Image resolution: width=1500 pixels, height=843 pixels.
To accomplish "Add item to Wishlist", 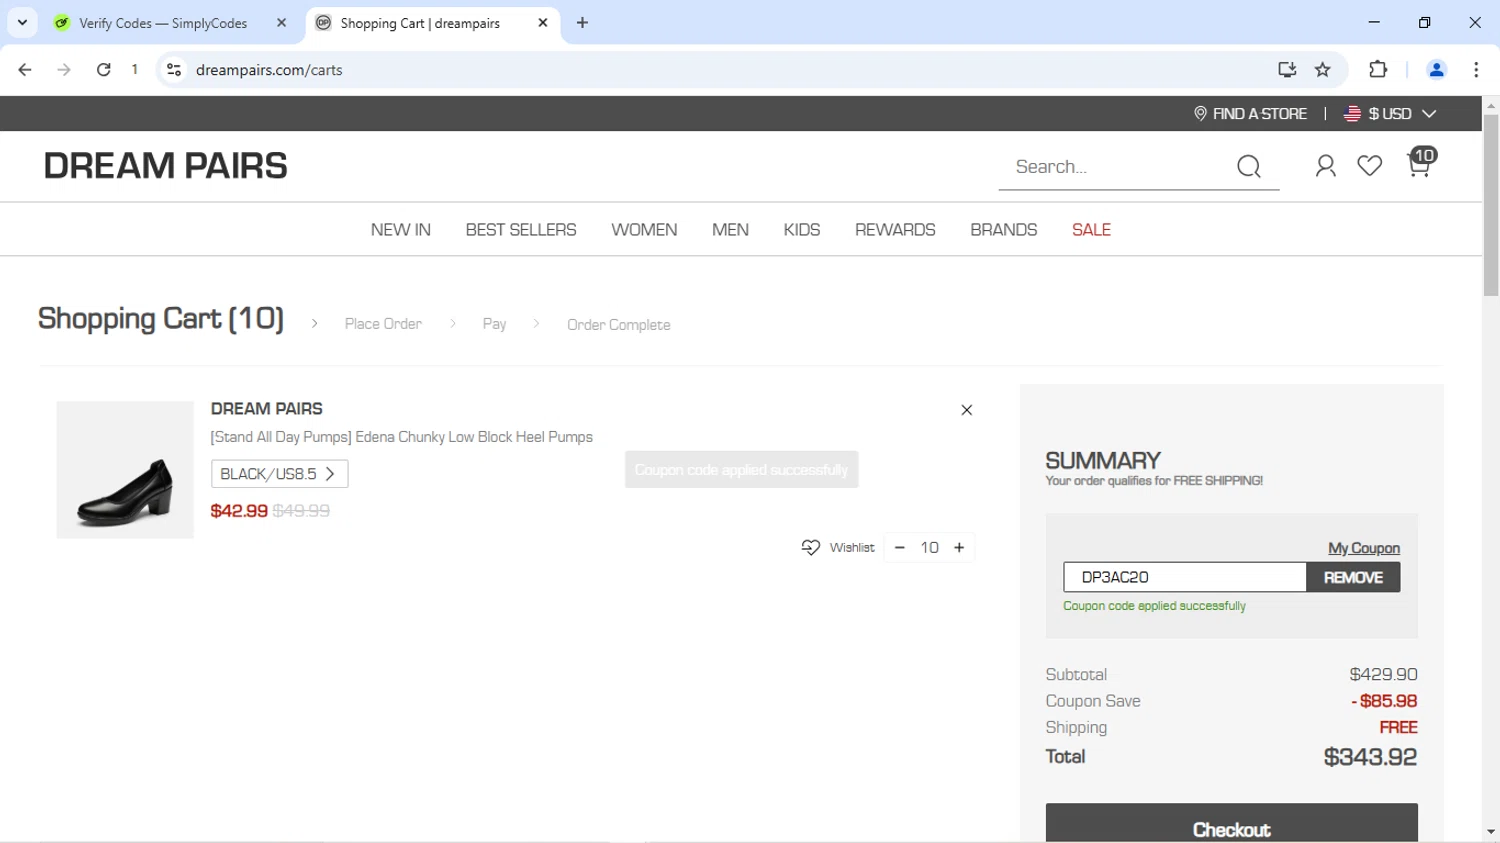I will tap(838, 548).
